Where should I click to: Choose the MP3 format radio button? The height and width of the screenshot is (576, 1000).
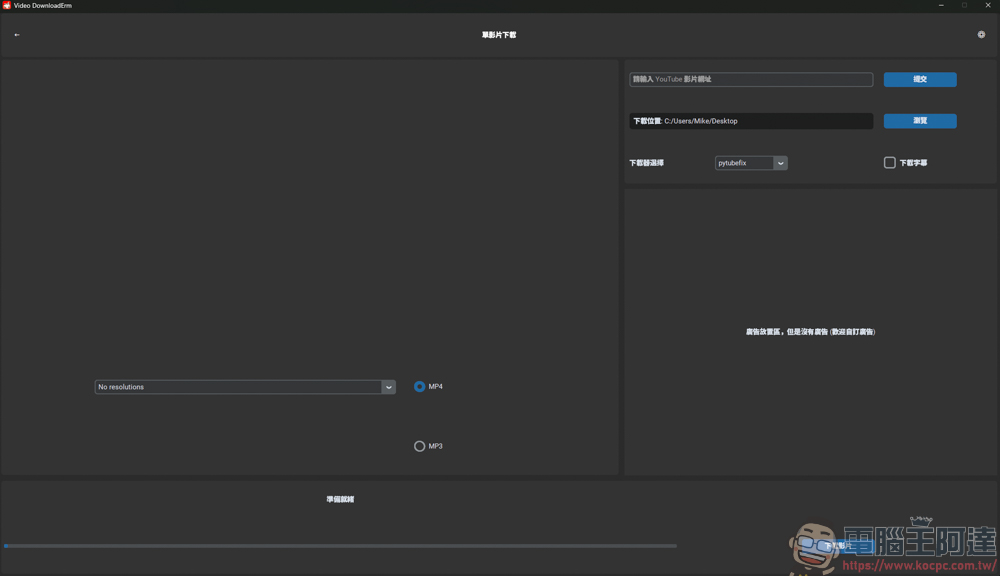pos(419,446)
